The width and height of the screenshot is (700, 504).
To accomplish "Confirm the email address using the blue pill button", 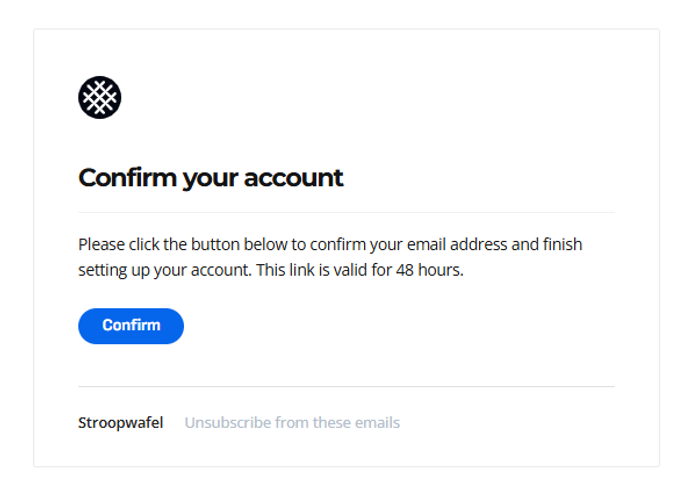I will coord(131,326).
